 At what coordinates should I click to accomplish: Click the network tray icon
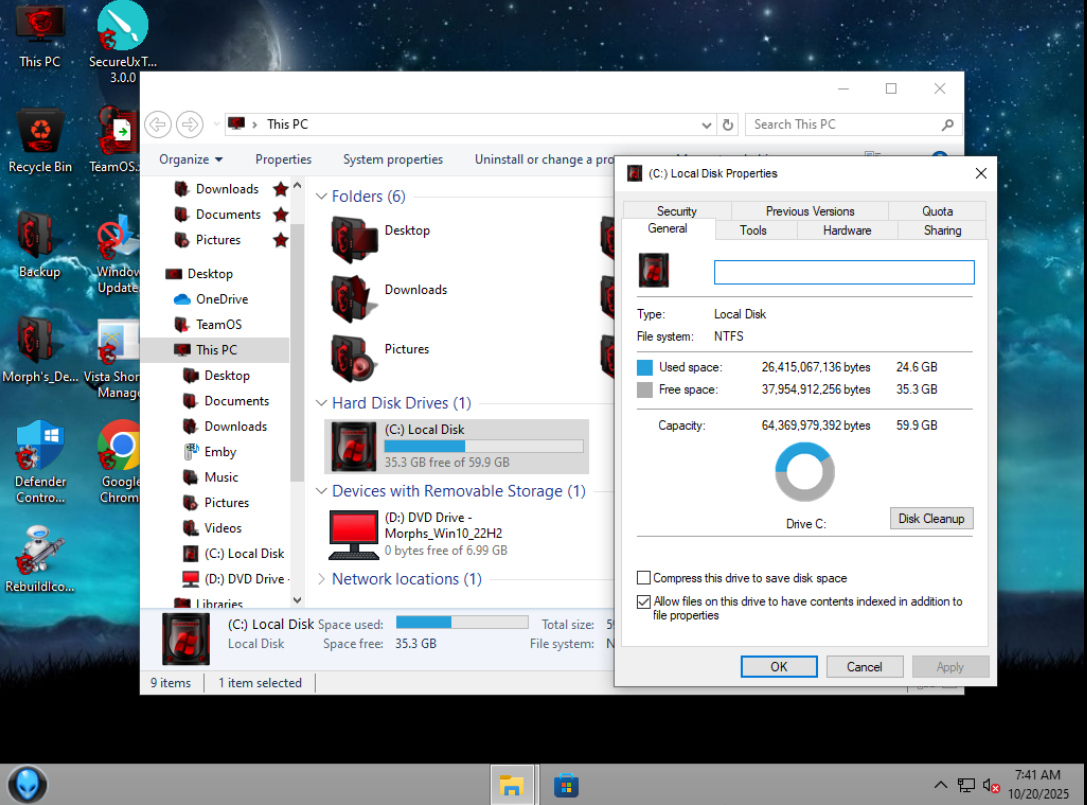[966, 785]
